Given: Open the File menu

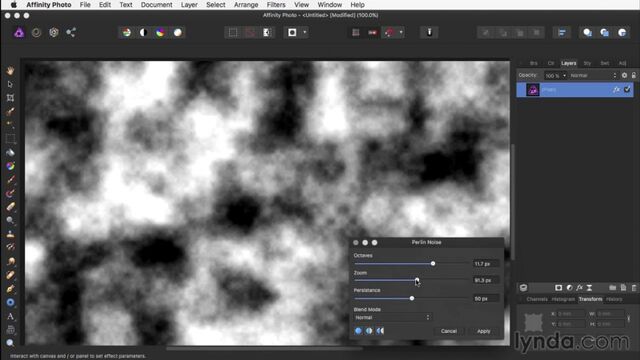Looking at the screenshot, I should 85,5.
